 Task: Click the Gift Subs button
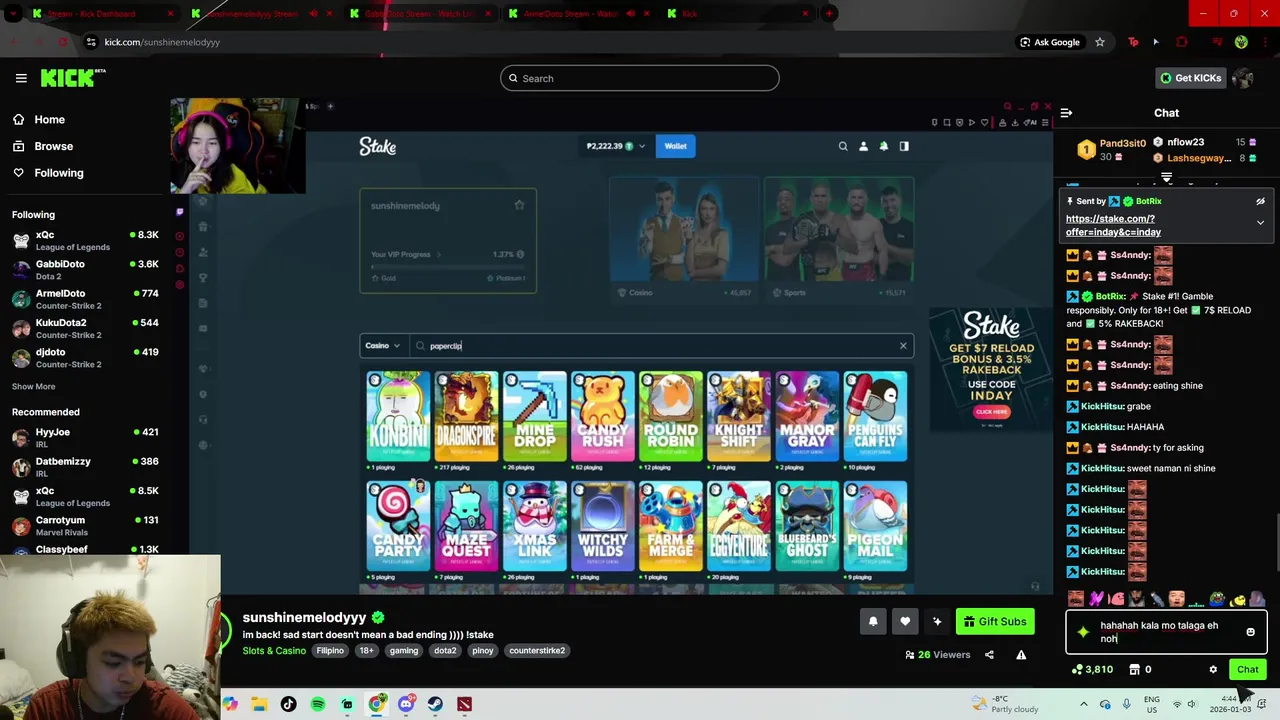coord(995,621)
